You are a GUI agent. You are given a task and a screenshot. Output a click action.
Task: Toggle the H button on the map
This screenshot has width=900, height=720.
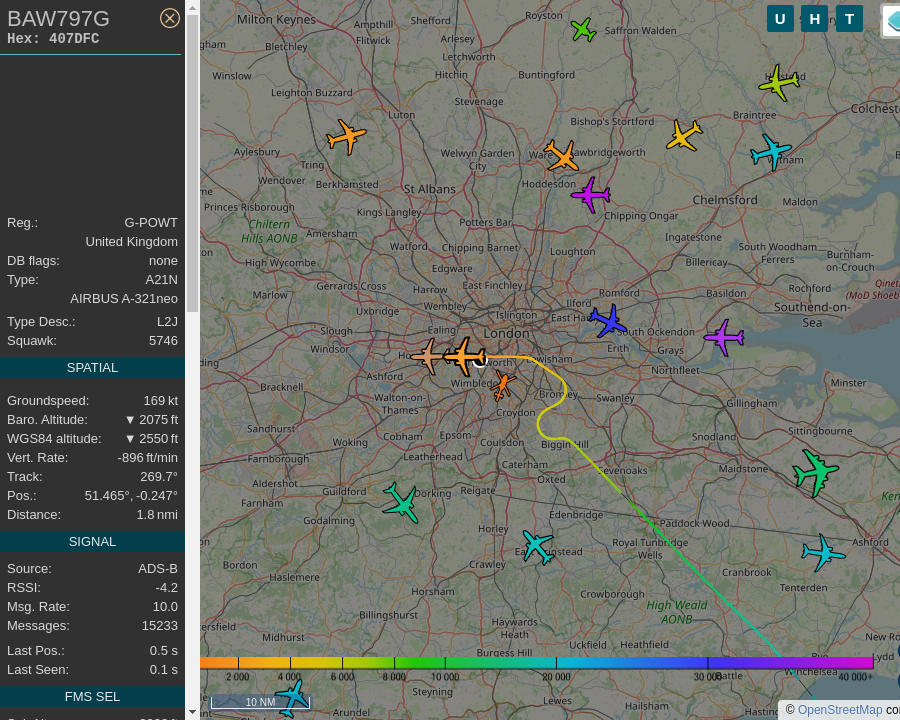[x=814, y=18]
